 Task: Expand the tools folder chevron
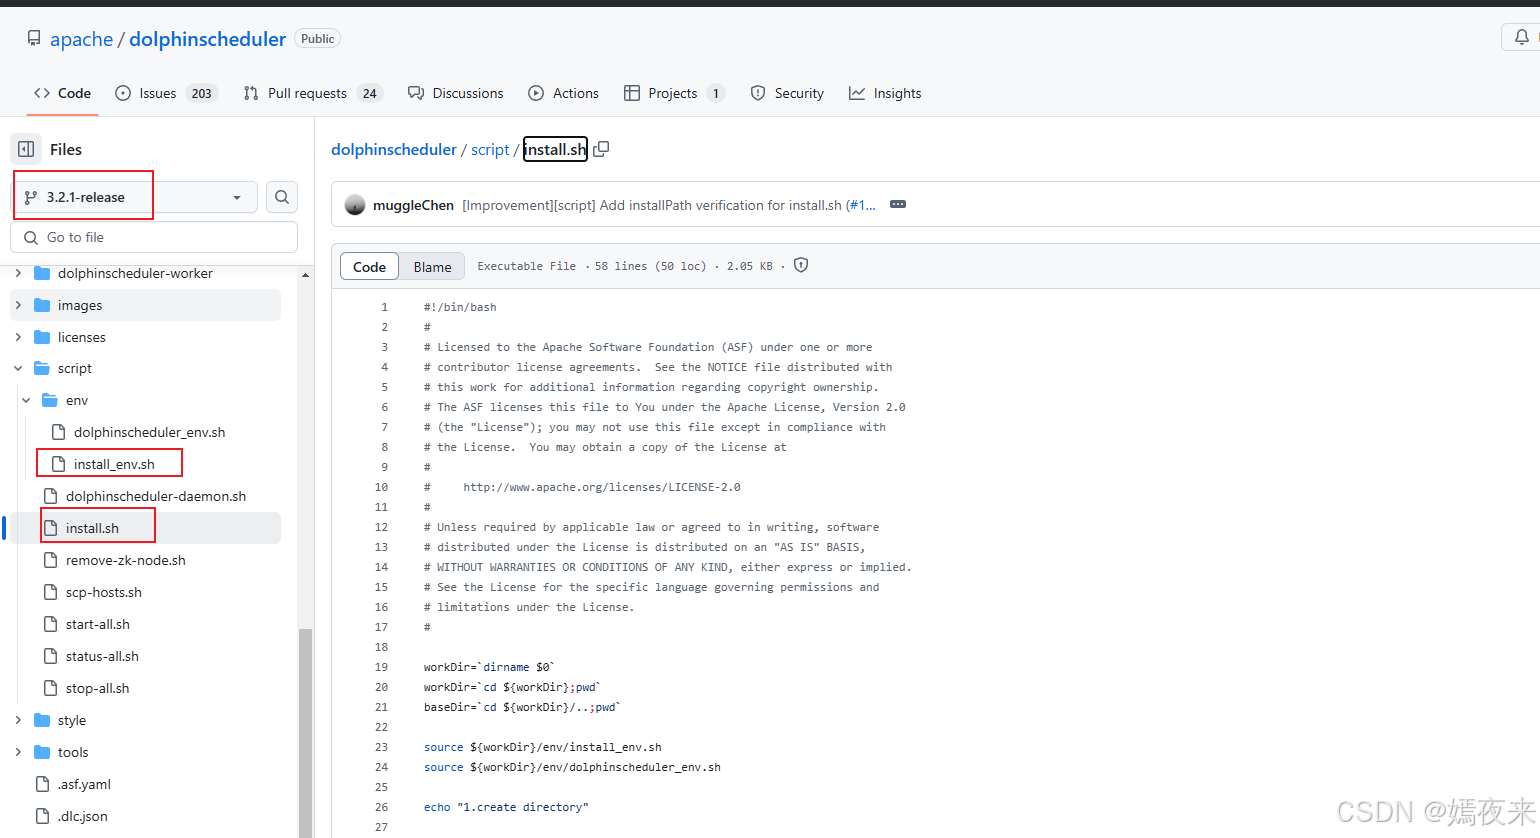(18, 752)
